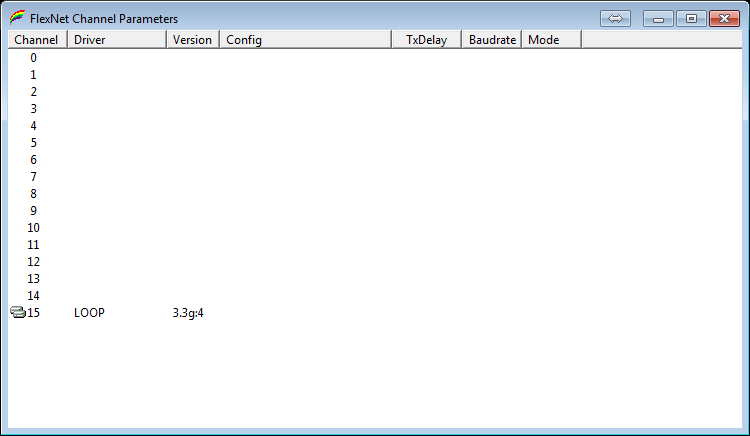Image resolution: width=750 pixels, height=436 pixels.
Task: Click the version value 3.3g:4
Action: [188, 313]
